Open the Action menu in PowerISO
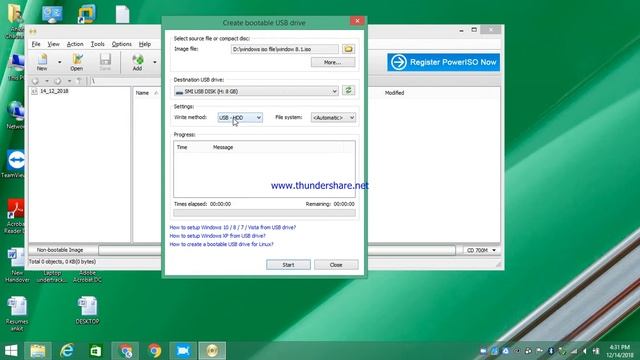 (x=75, y=44)
